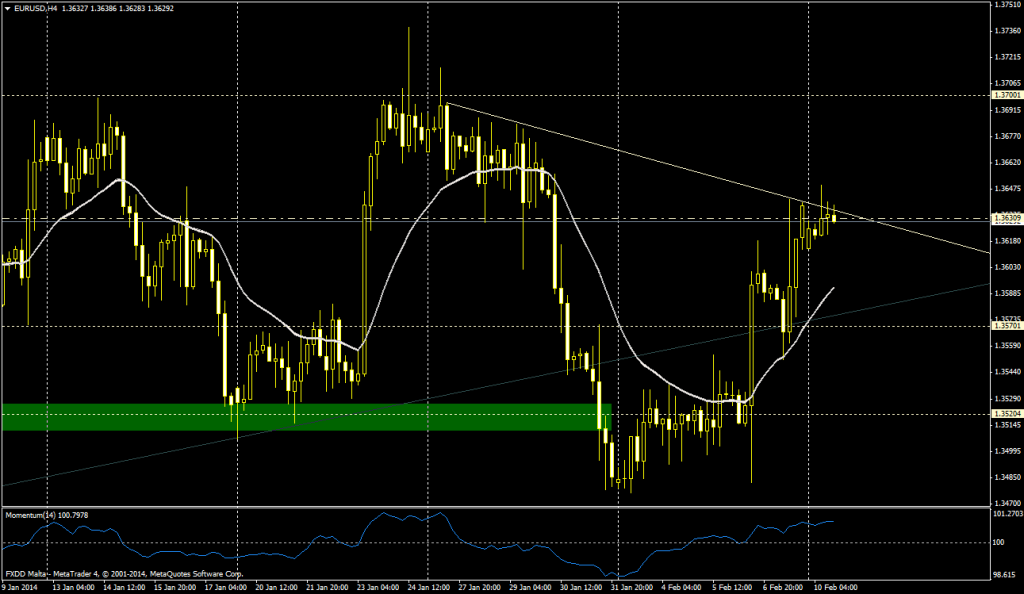Click the EURUSD,H4 chart title text
This screenshot has width=1024, height=594.
pyautogui.click(x=36, y=8)
